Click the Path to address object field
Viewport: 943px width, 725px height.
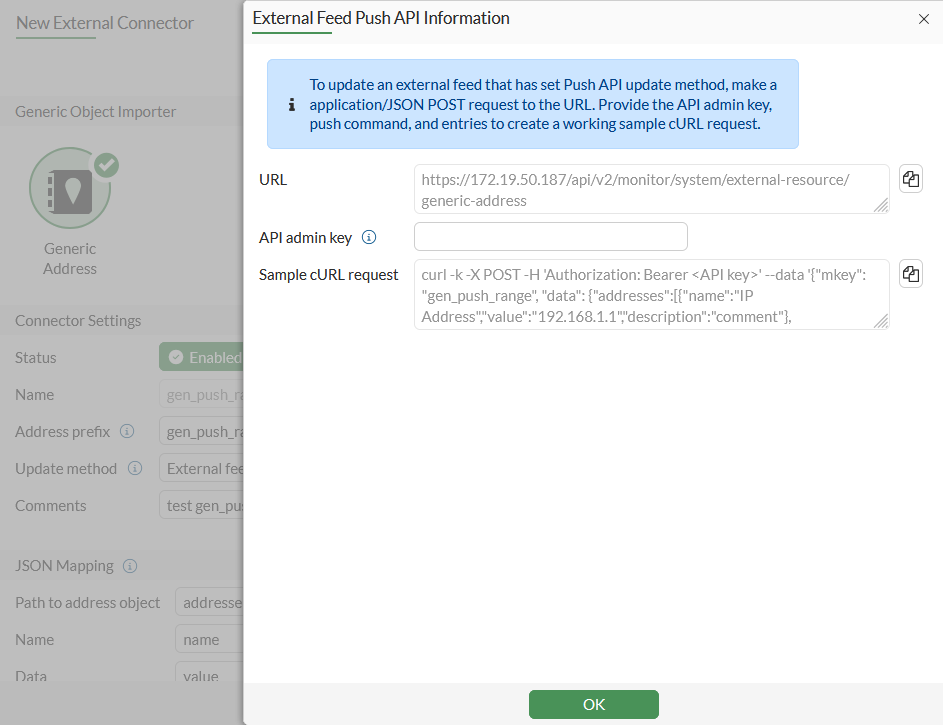(x=209, y=603)
